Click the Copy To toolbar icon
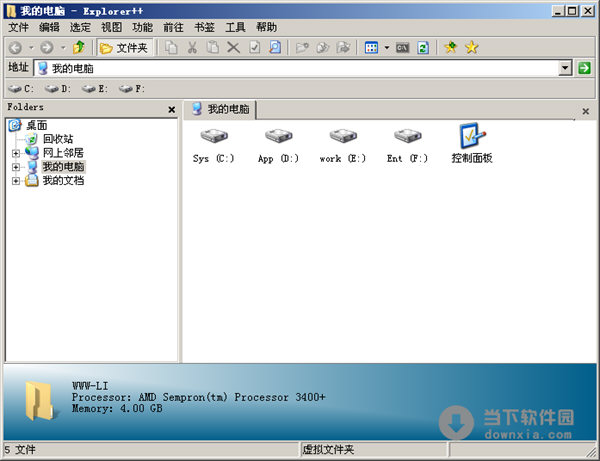The image size is (600, 461). 323,48
